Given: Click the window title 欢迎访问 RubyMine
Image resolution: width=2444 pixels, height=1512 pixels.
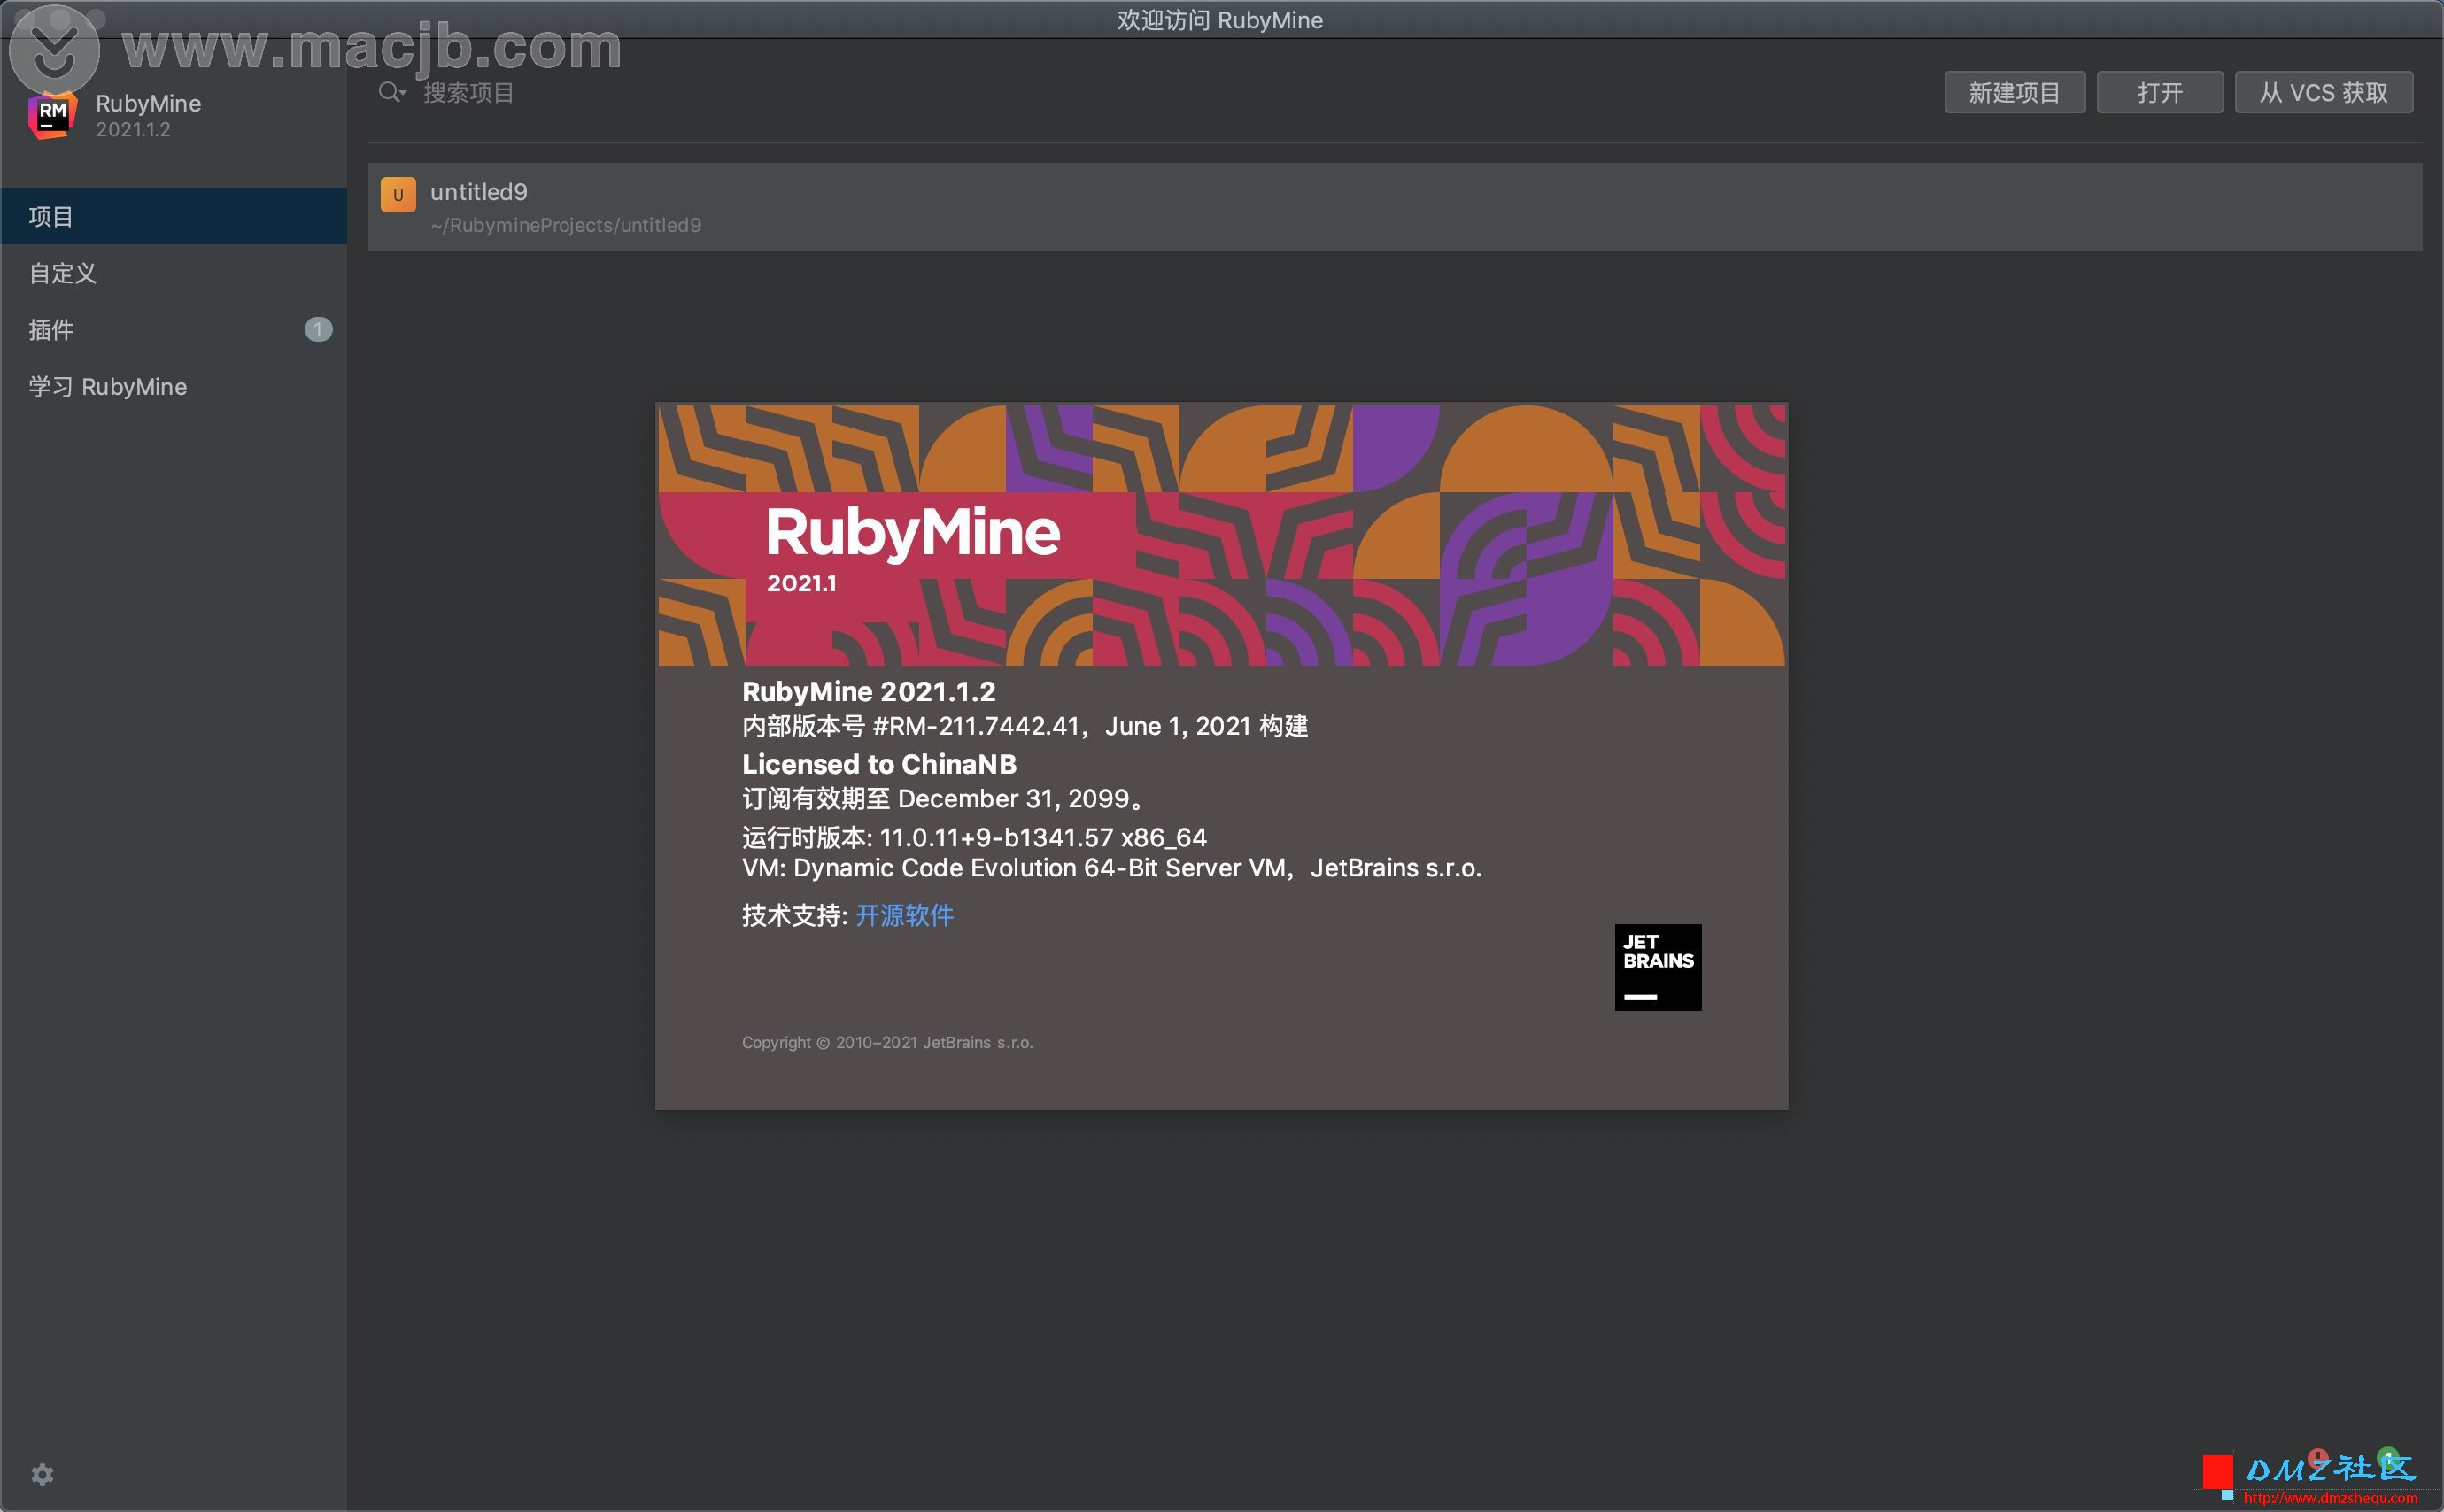Looking at the screenshot, I should point(1220,20).
